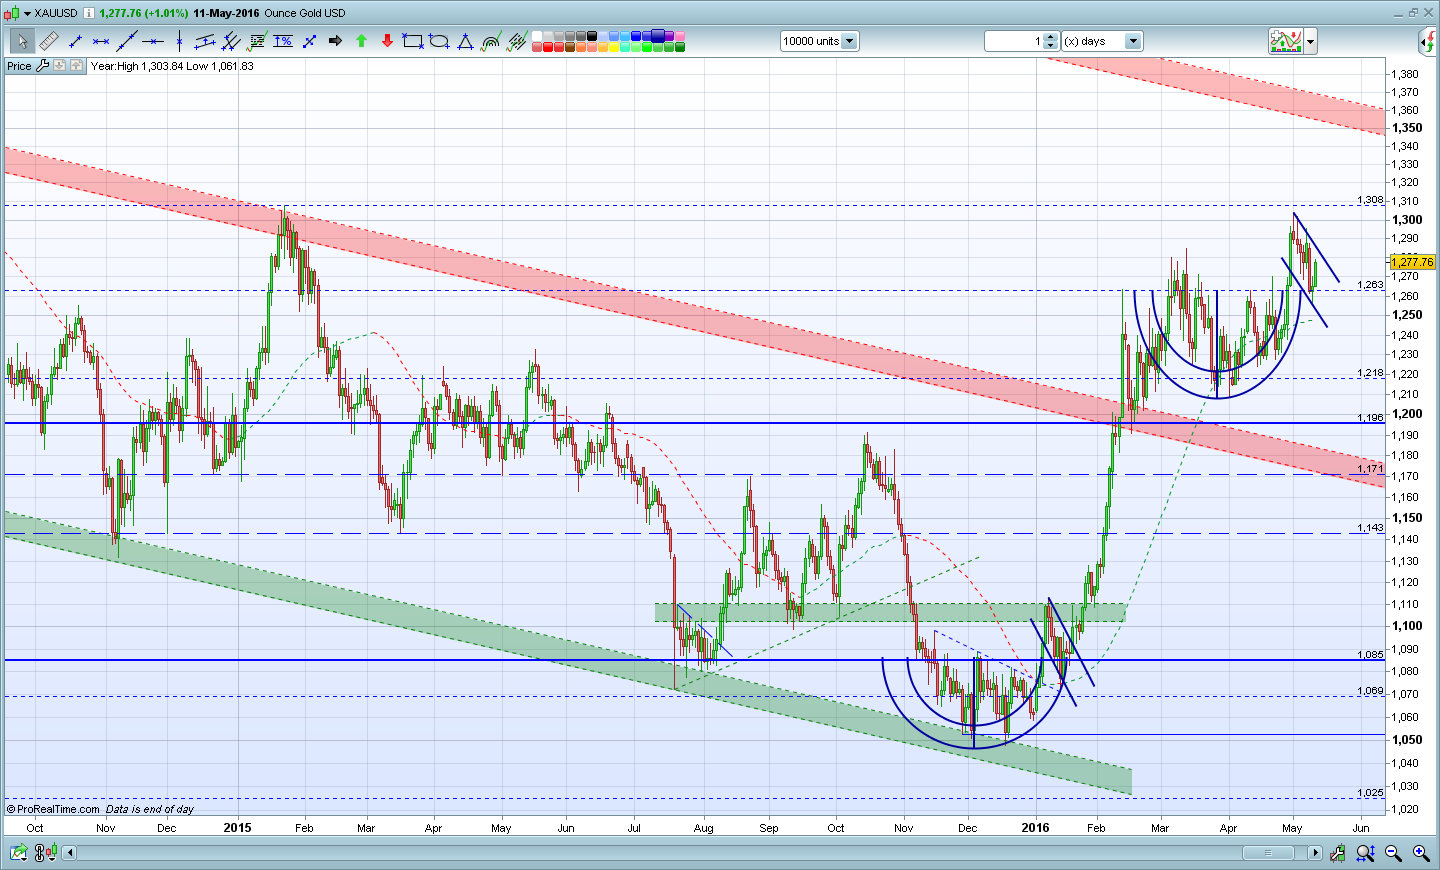The height and width of the screenshot is (870, 1440).
Task: Pick the black color swatch
Action: point(591,36)
